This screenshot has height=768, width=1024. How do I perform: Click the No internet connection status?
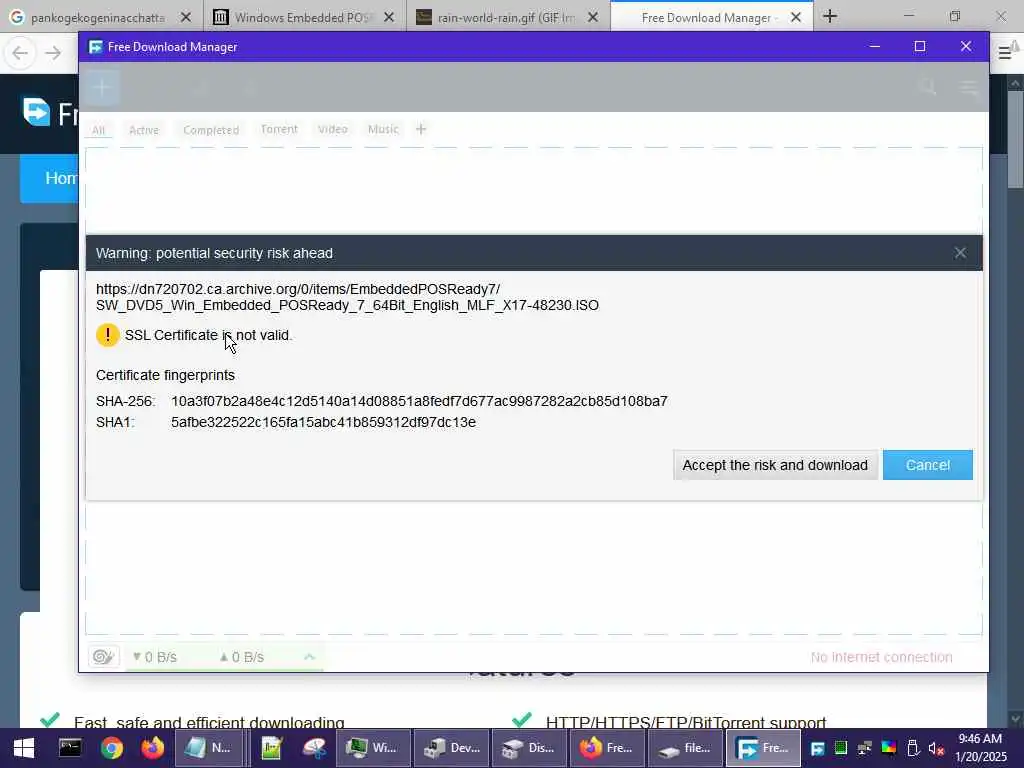coord(882,657)
